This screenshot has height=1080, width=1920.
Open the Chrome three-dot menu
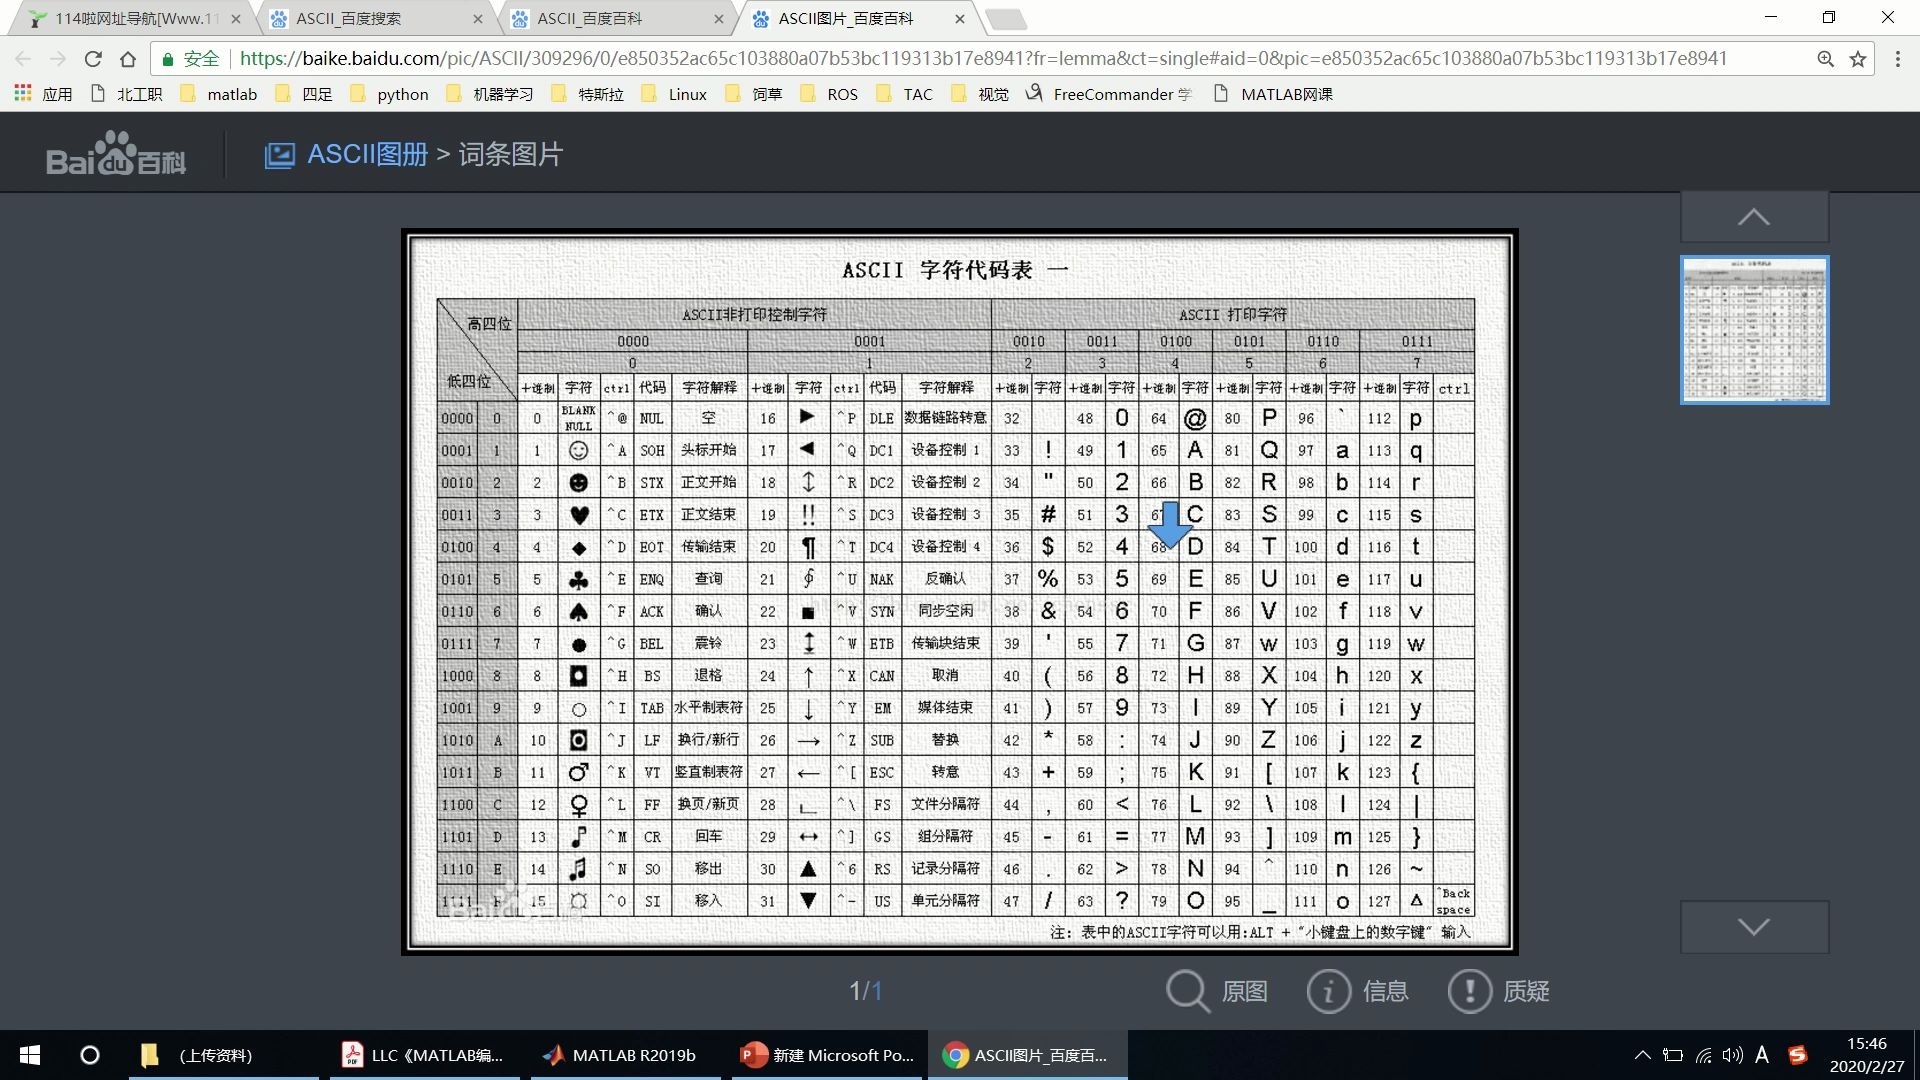click(1898, 58)
